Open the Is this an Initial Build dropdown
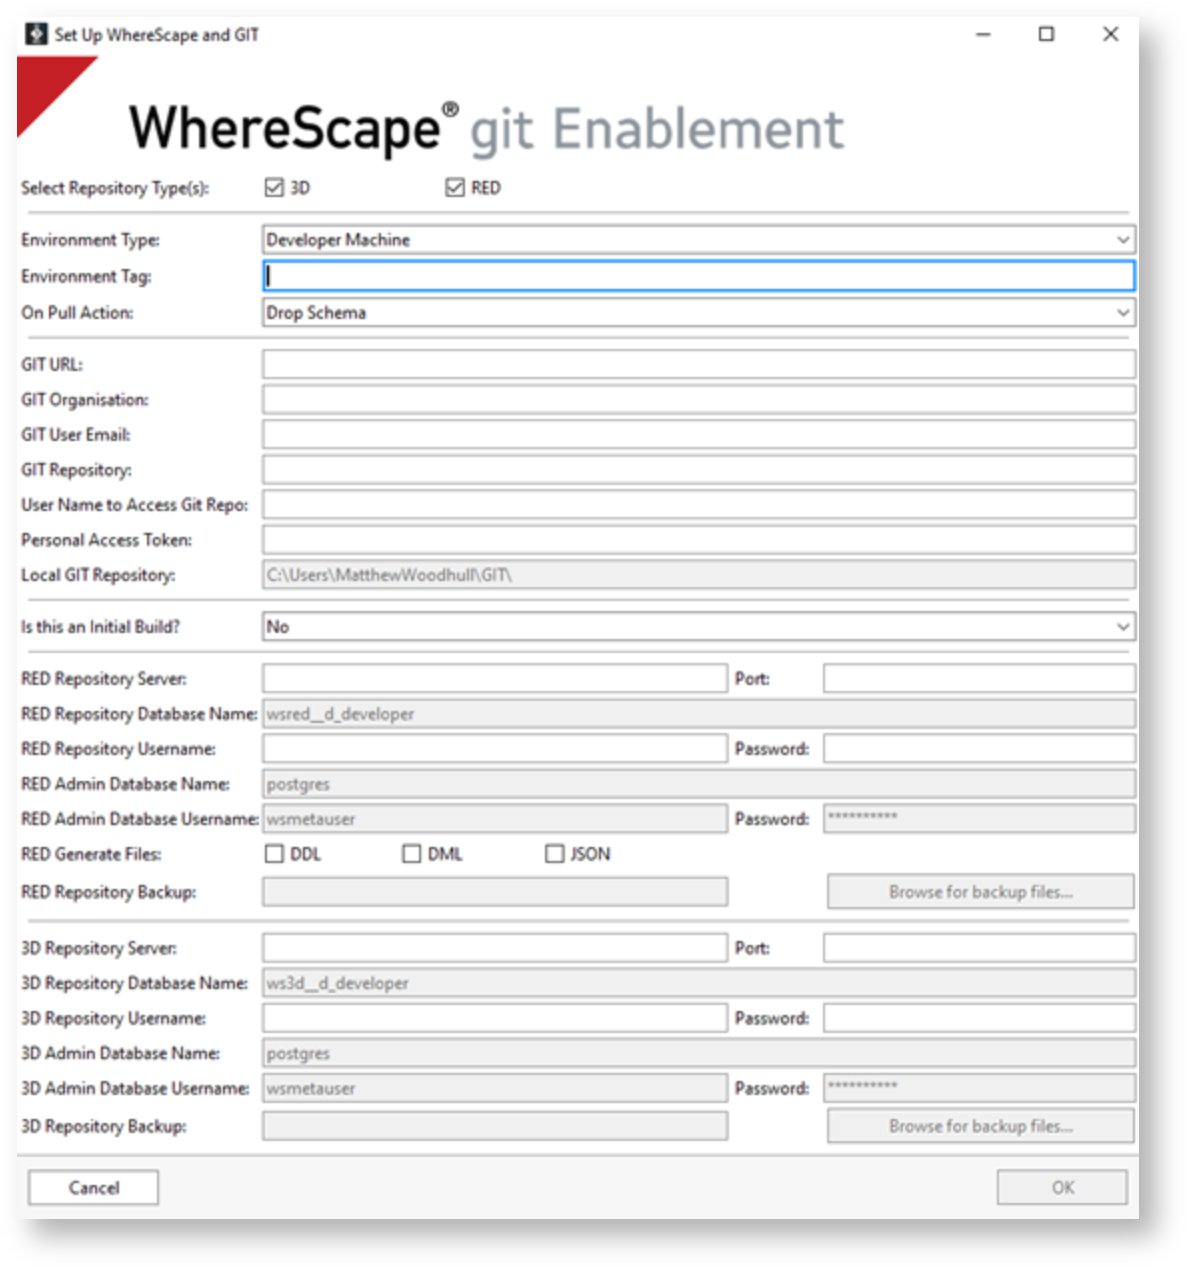The height and width of the screenshot is (1269, 1189). pyautogui.click(x=699, y=627)
